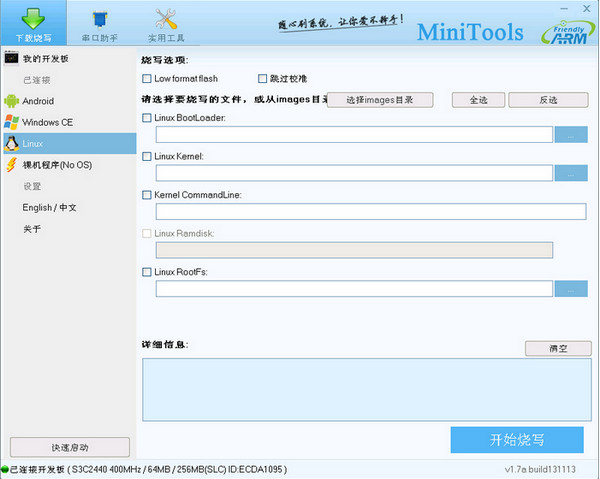Click the v1.7a build131113 version text
Image resolution: width=600 pixels, height=479 pixels.
(x=540, y=469)
